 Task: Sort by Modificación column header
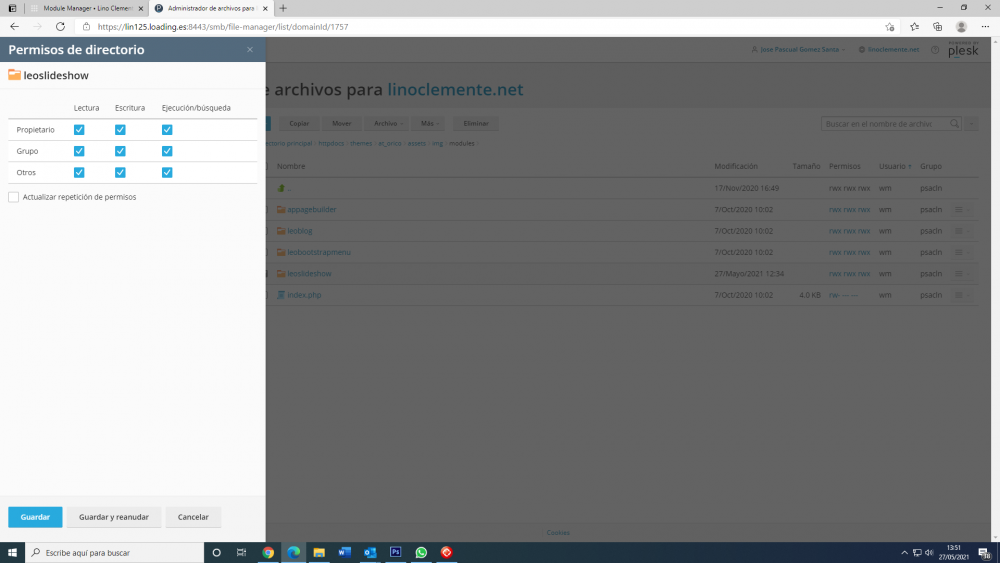[x=736, y=166]
